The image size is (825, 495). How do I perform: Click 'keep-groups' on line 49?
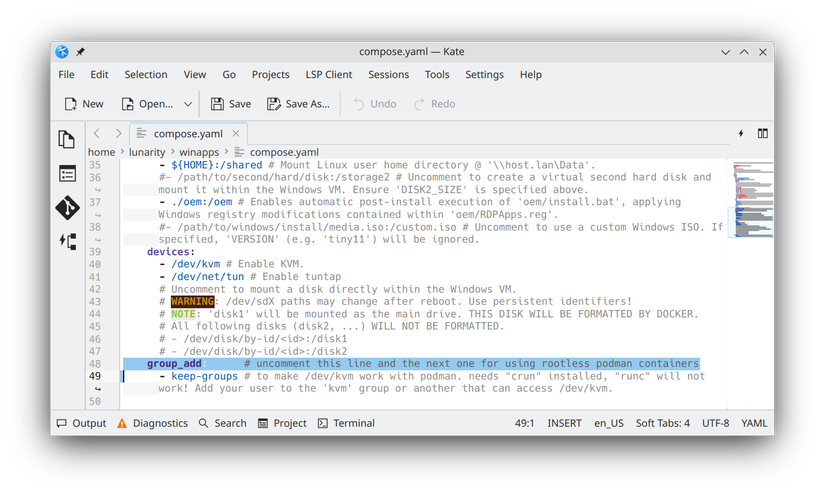pos(204,376)
